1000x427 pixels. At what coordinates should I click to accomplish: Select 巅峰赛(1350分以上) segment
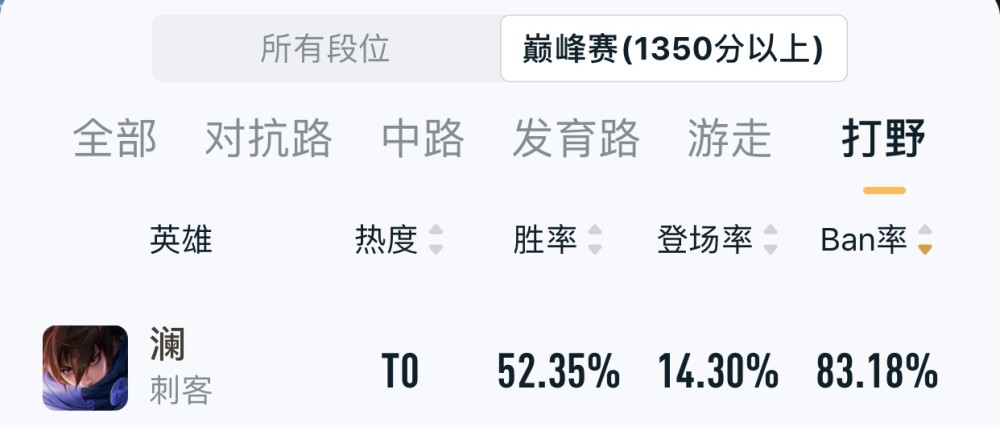tap(673, 48)
